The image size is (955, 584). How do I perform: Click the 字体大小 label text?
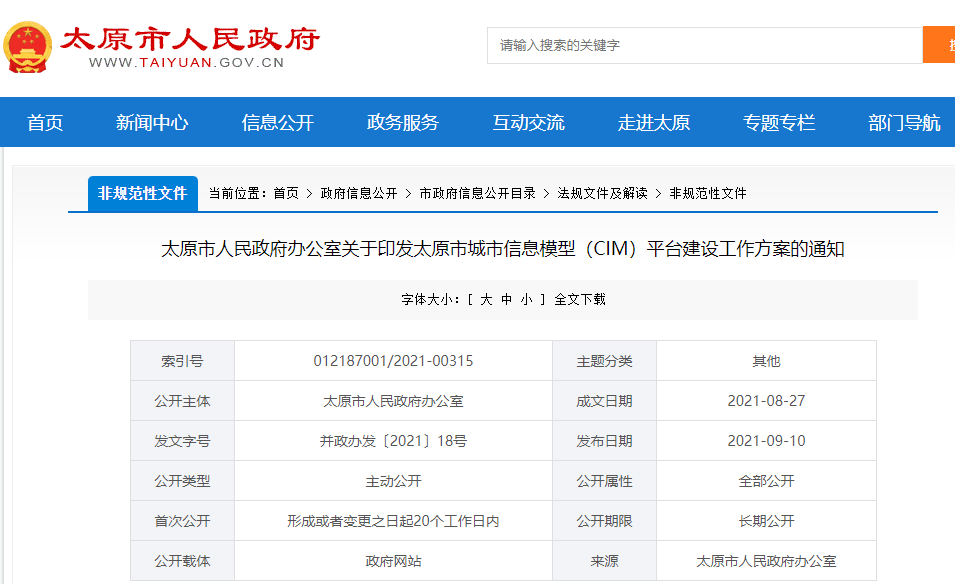[x=430, y=300]
